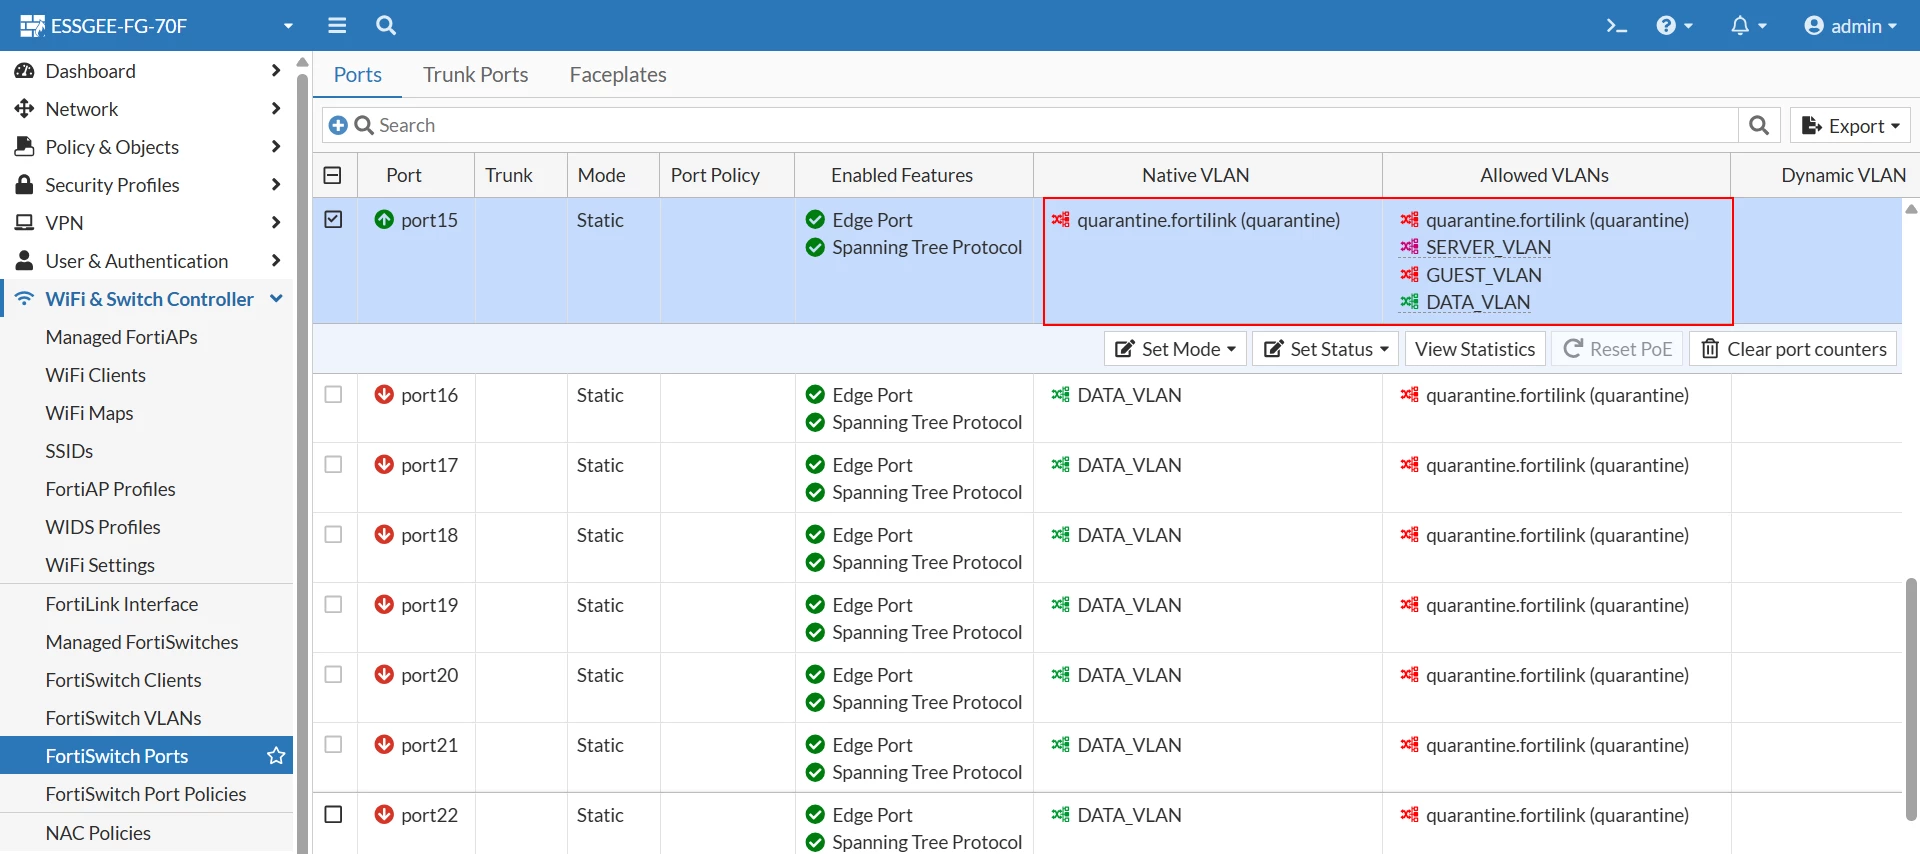The height and width of the screenshot is (854, 1920).
Task: Click the top bar search magnifier
Action: [x=386, y=26]
